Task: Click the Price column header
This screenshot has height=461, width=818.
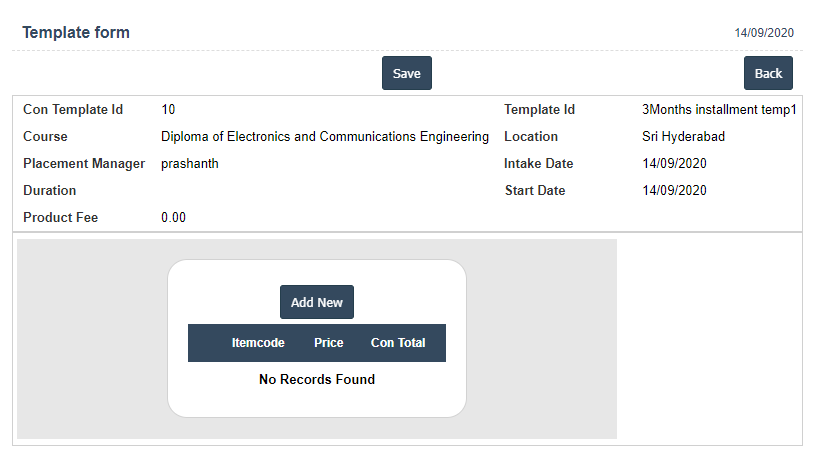Action: click(328, 343)
